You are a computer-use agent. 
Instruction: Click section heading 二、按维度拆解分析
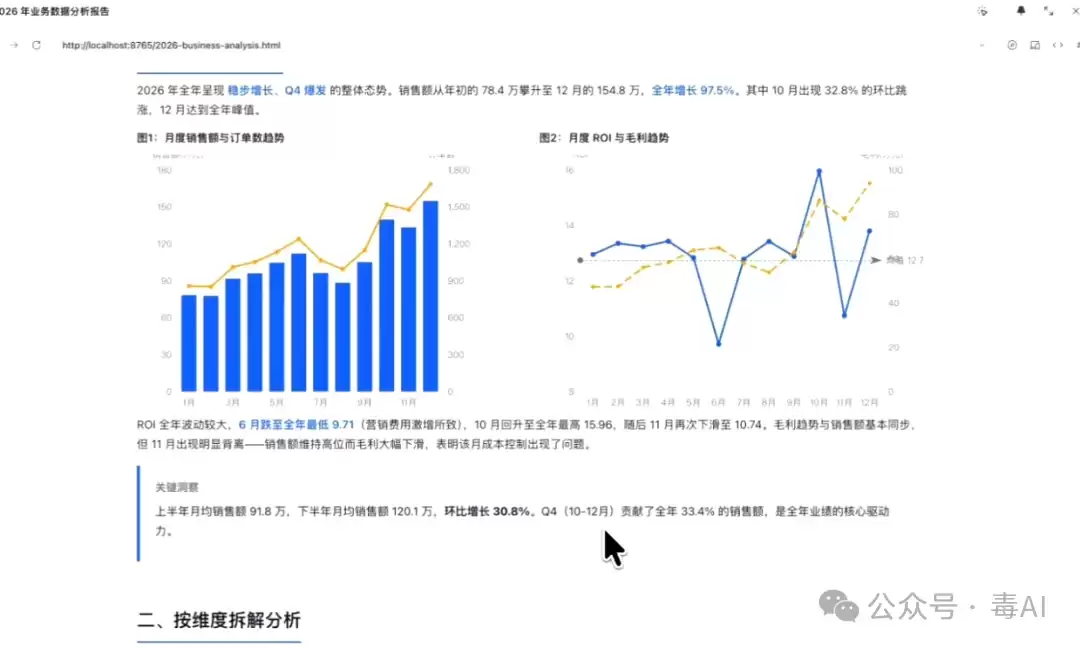point(219,620)
